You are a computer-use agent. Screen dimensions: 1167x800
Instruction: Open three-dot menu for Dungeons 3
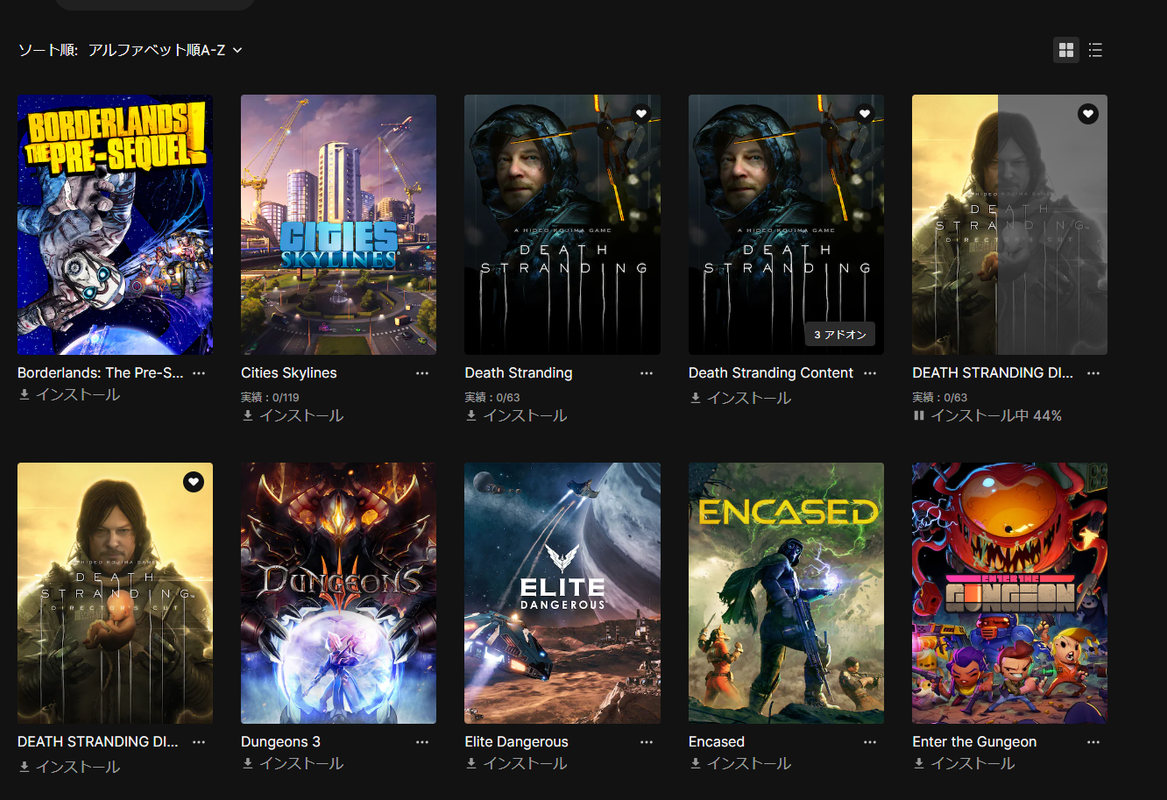tap(422, 742)
